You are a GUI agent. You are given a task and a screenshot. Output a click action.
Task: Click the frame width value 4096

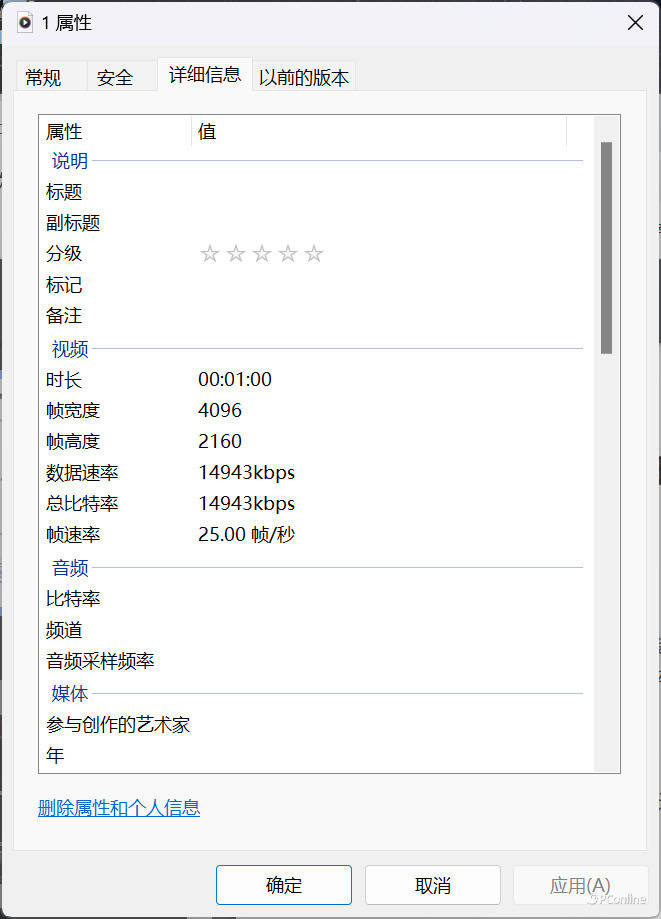point(220,410)
